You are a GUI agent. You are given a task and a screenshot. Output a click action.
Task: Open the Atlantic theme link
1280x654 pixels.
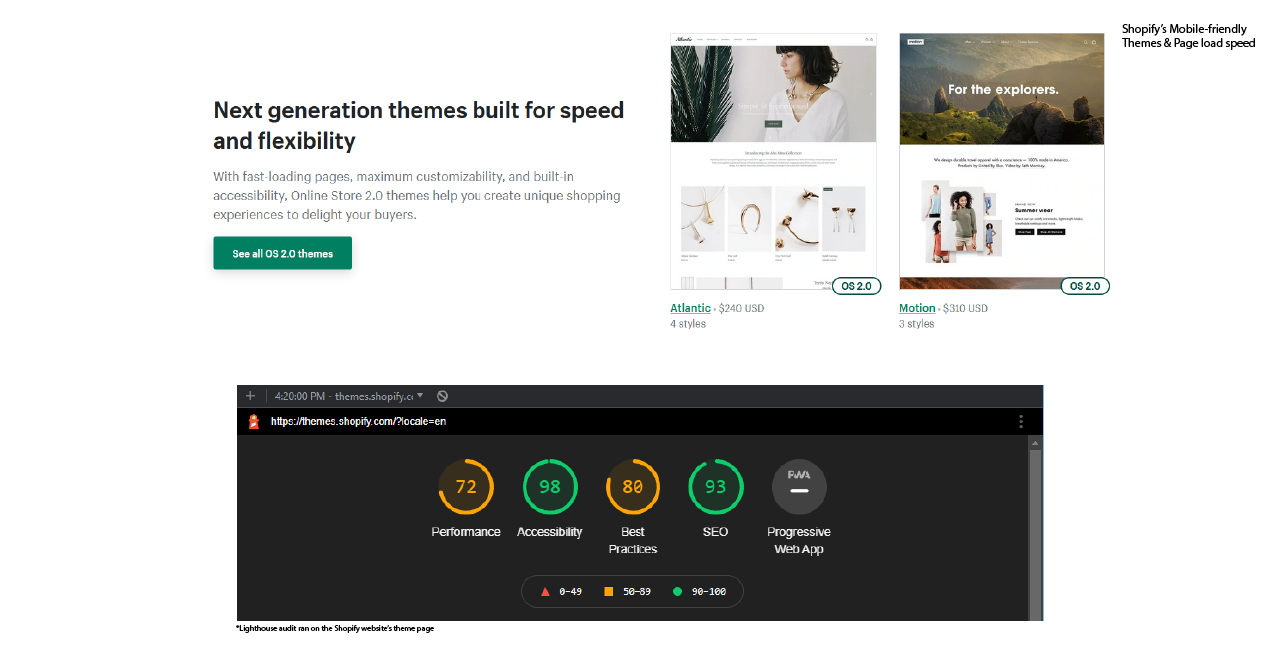coord(690,308)
